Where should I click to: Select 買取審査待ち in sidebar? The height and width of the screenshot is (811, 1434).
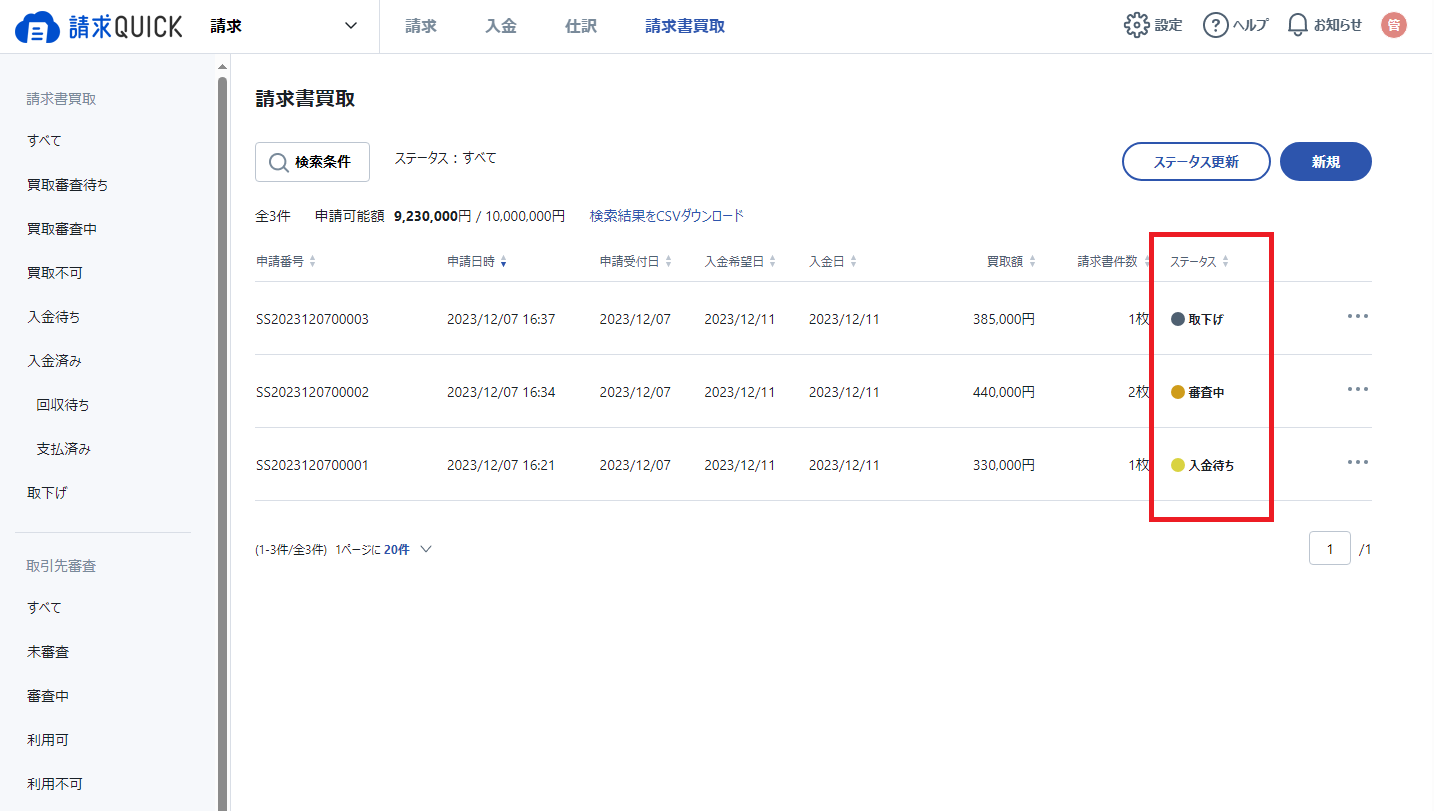[x=67, y=185]
